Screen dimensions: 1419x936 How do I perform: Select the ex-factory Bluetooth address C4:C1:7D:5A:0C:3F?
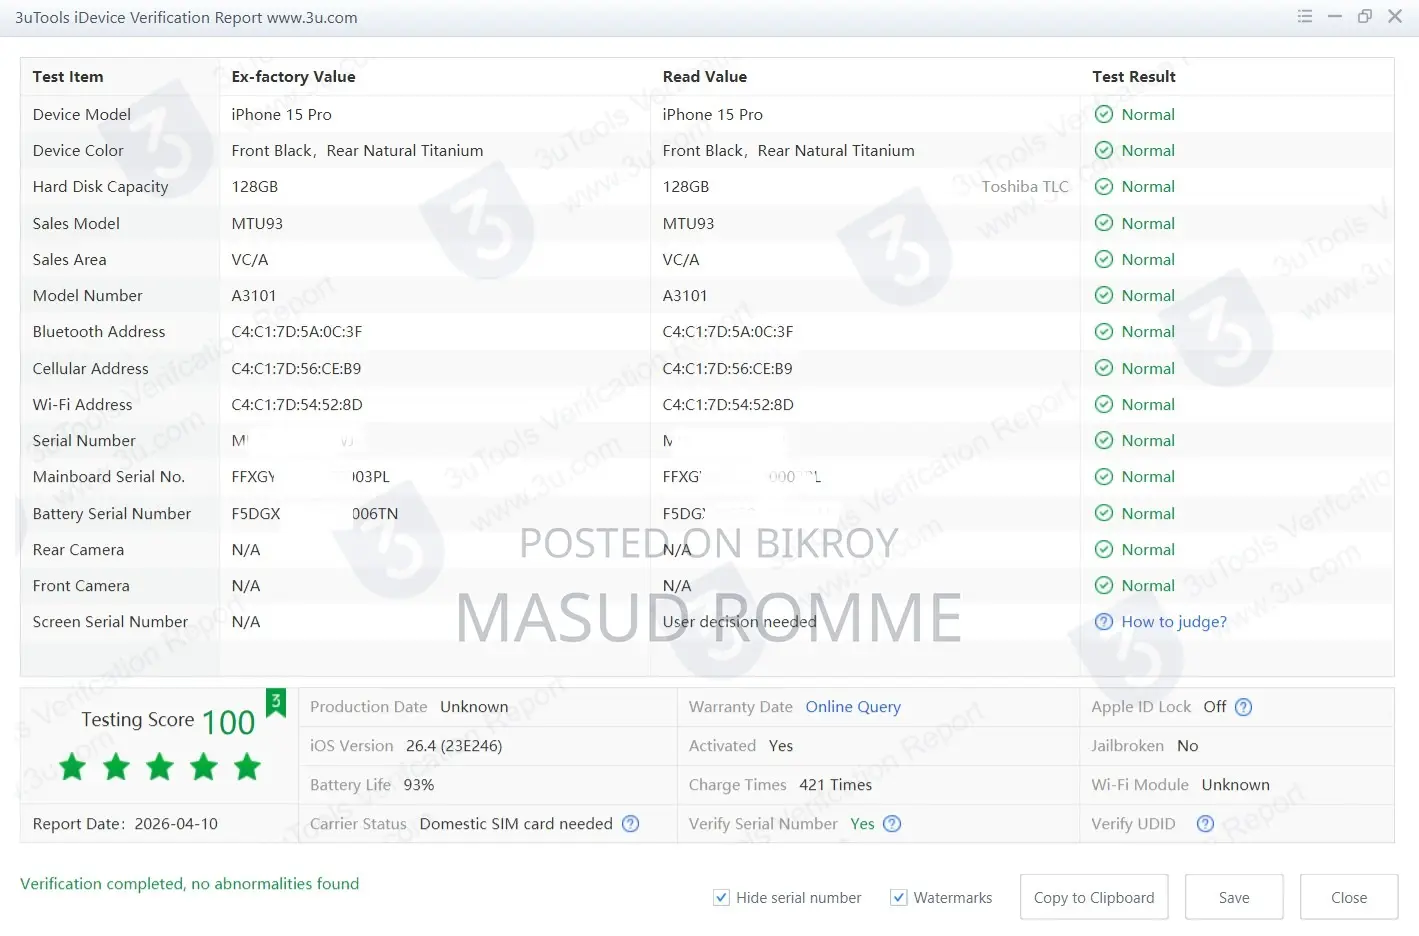click(x=297, y=332)
